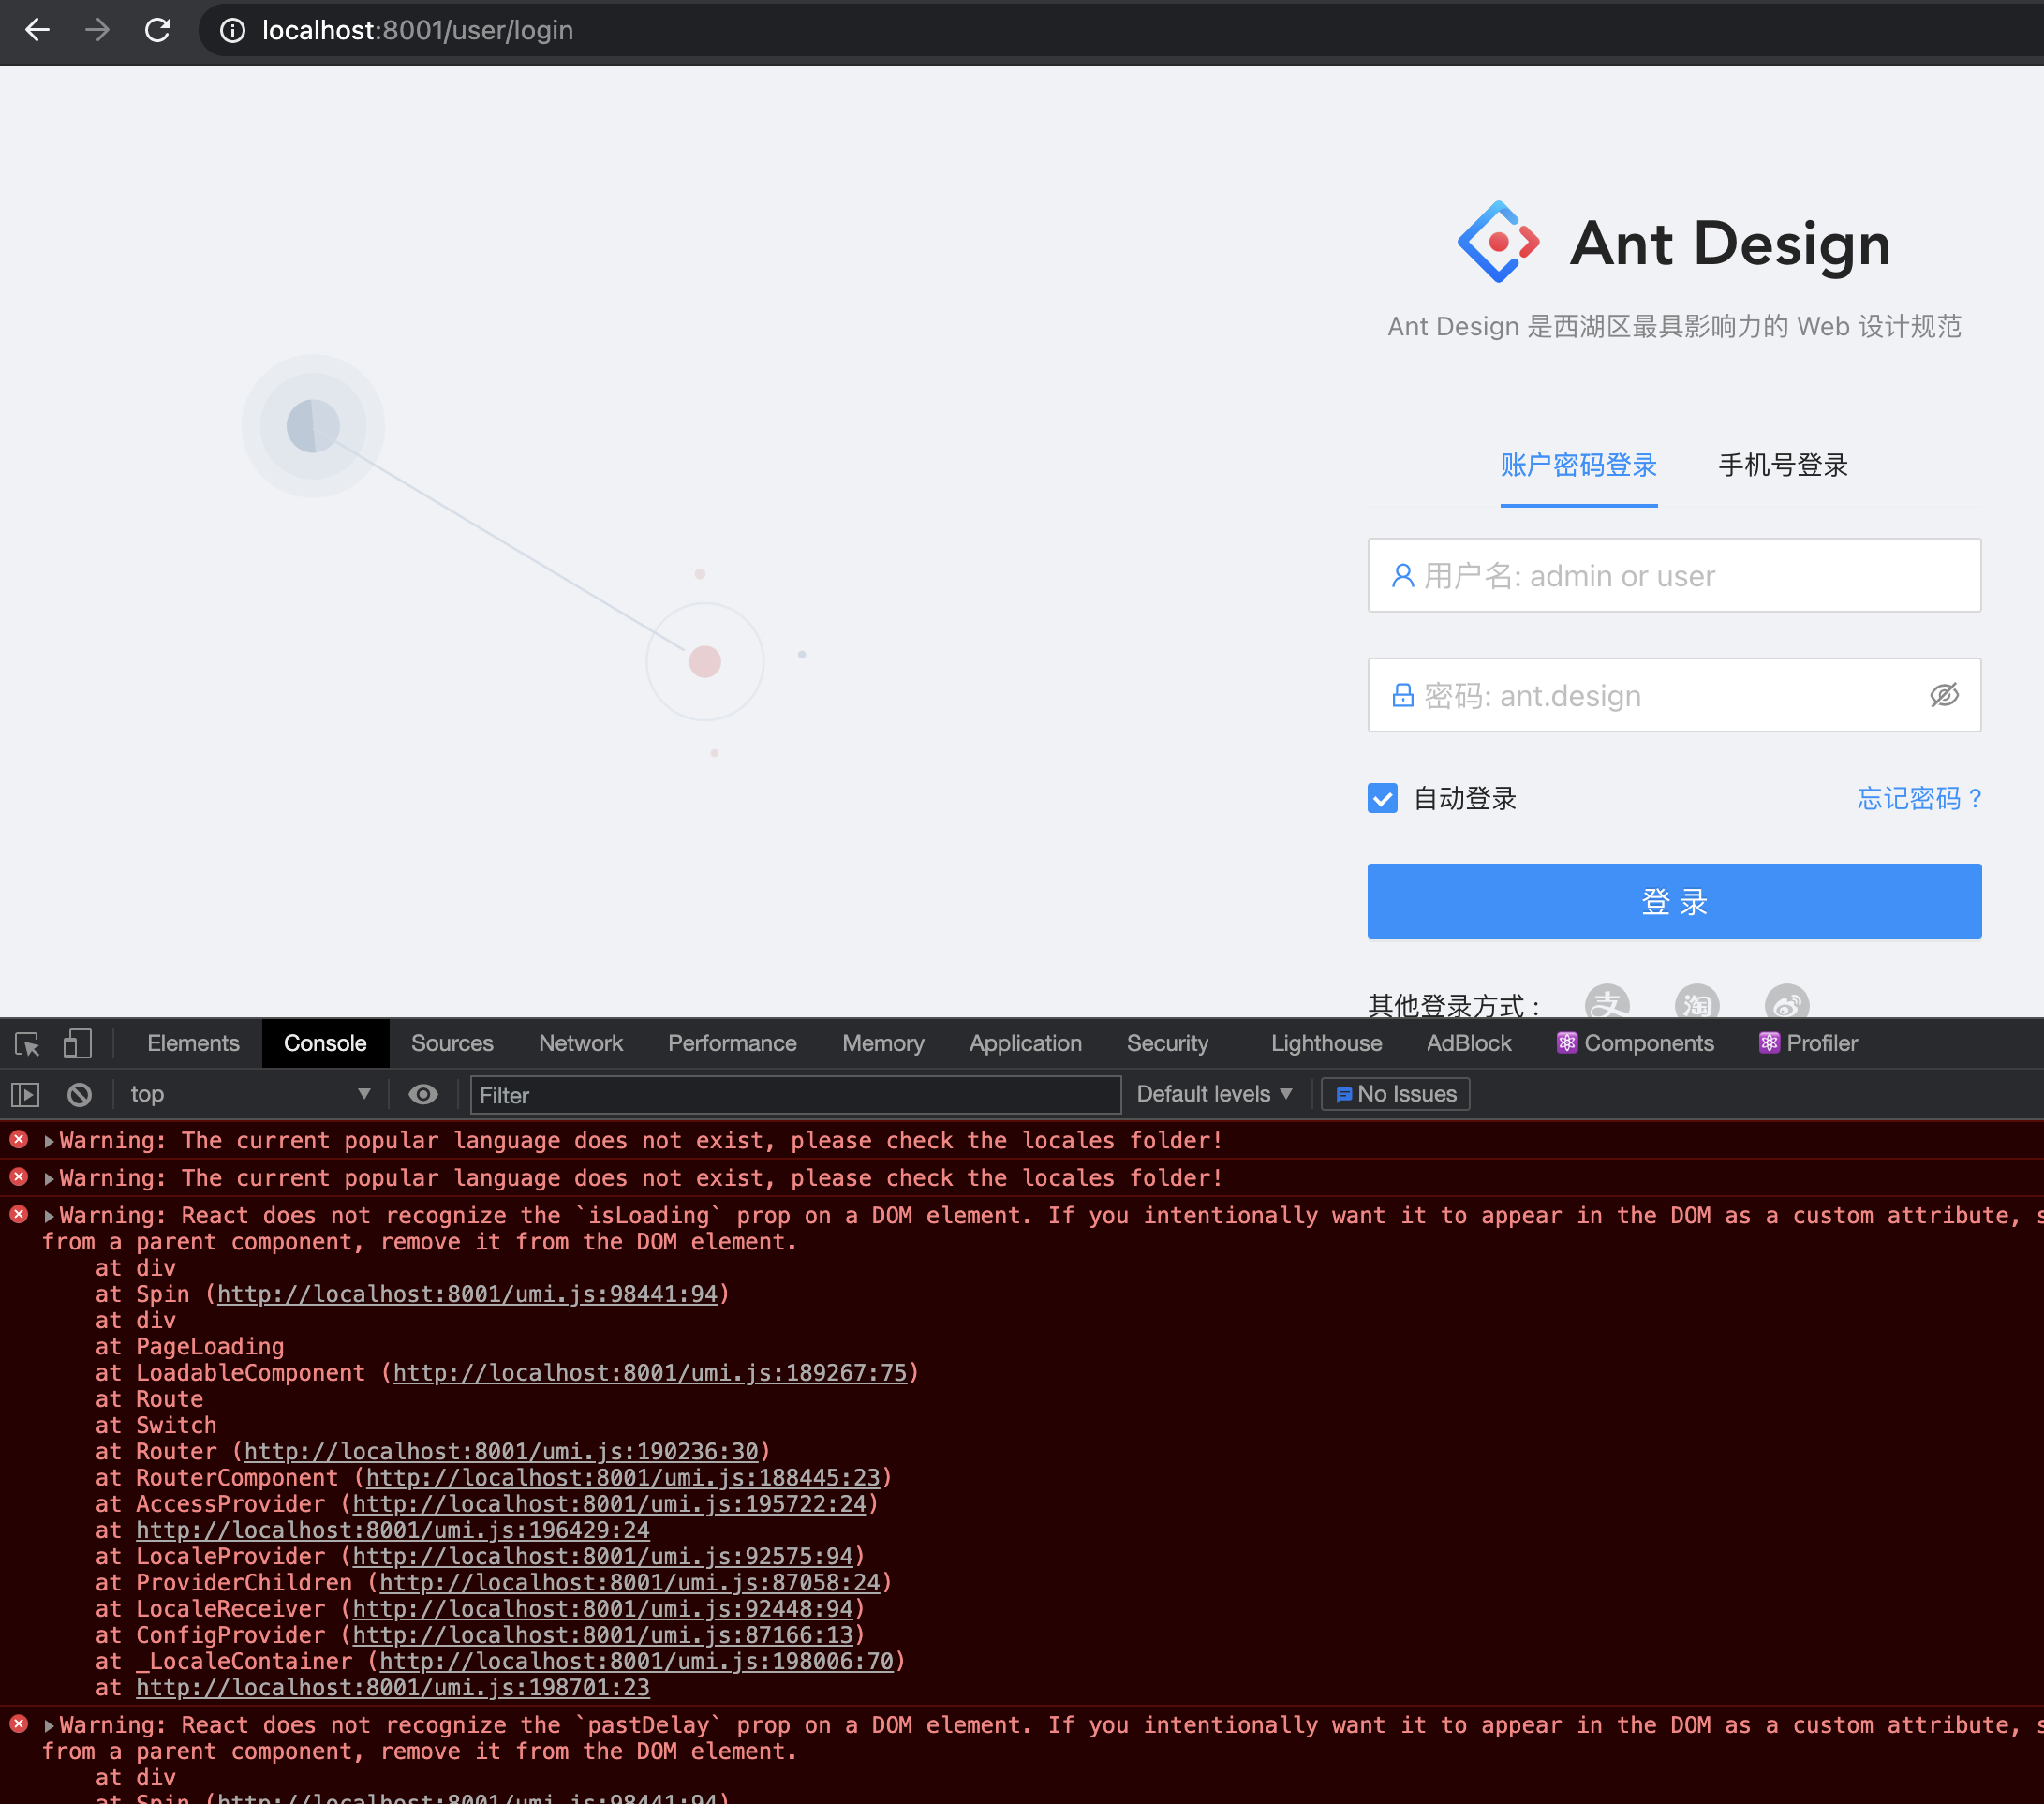The width and height of the screenshot is (2044, 1804).
Task: Collapse the pastDelay prop warning
Action: tap(49, 1726)
